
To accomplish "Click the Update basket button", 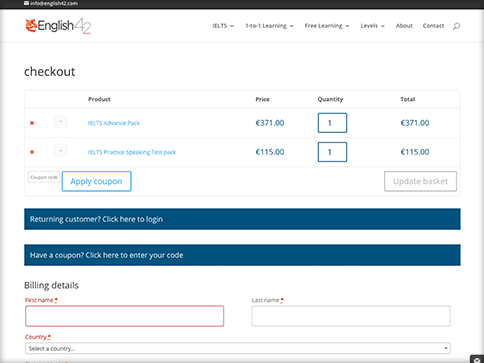I will click(x=420, y=181).
